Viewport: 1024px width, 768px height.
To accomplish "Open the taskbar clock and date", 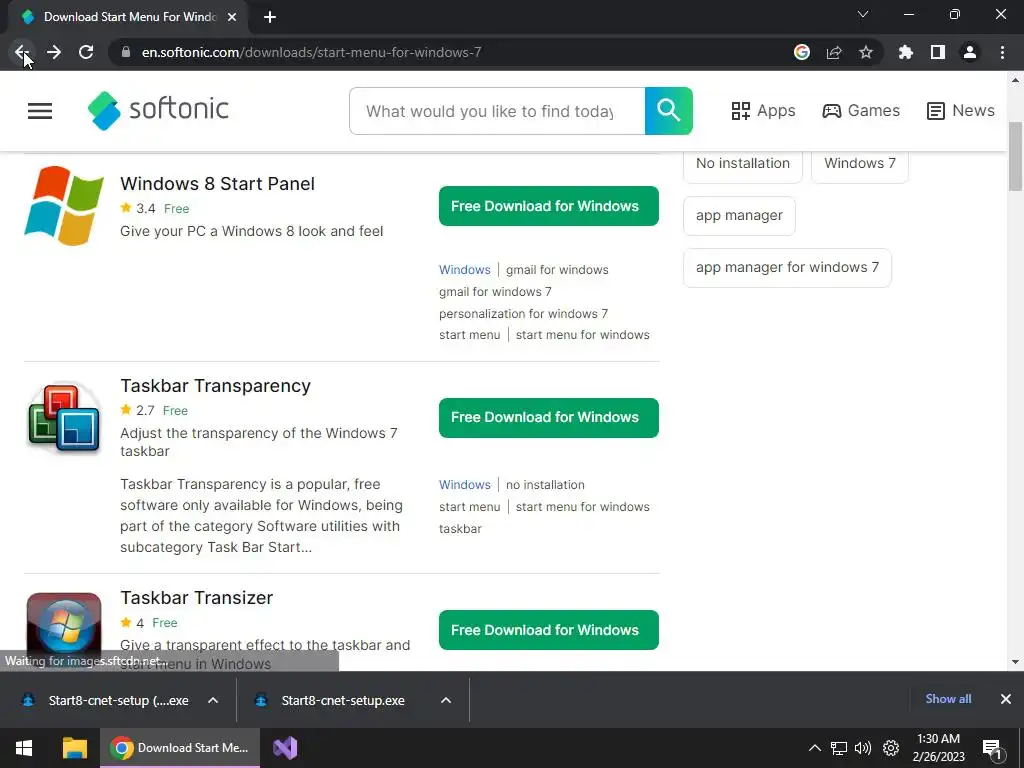I will 938,748.
